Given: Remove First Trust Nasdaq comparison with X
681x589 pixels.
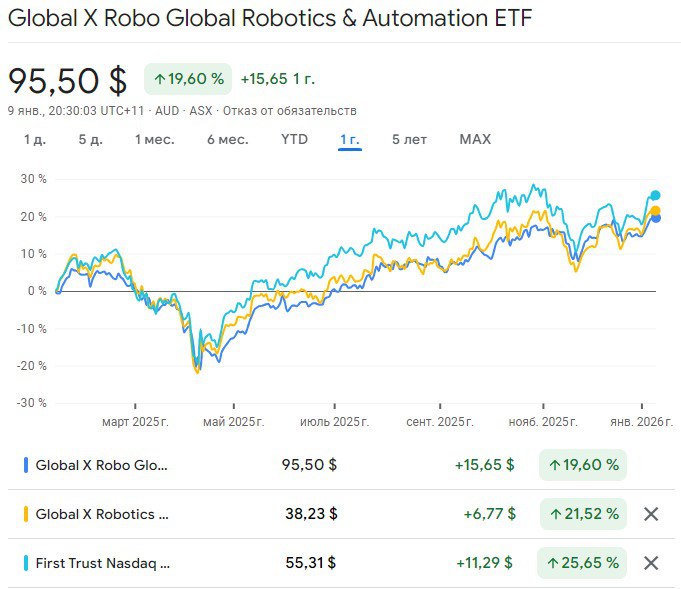Looking at the screenshot, I should [651, 563].
